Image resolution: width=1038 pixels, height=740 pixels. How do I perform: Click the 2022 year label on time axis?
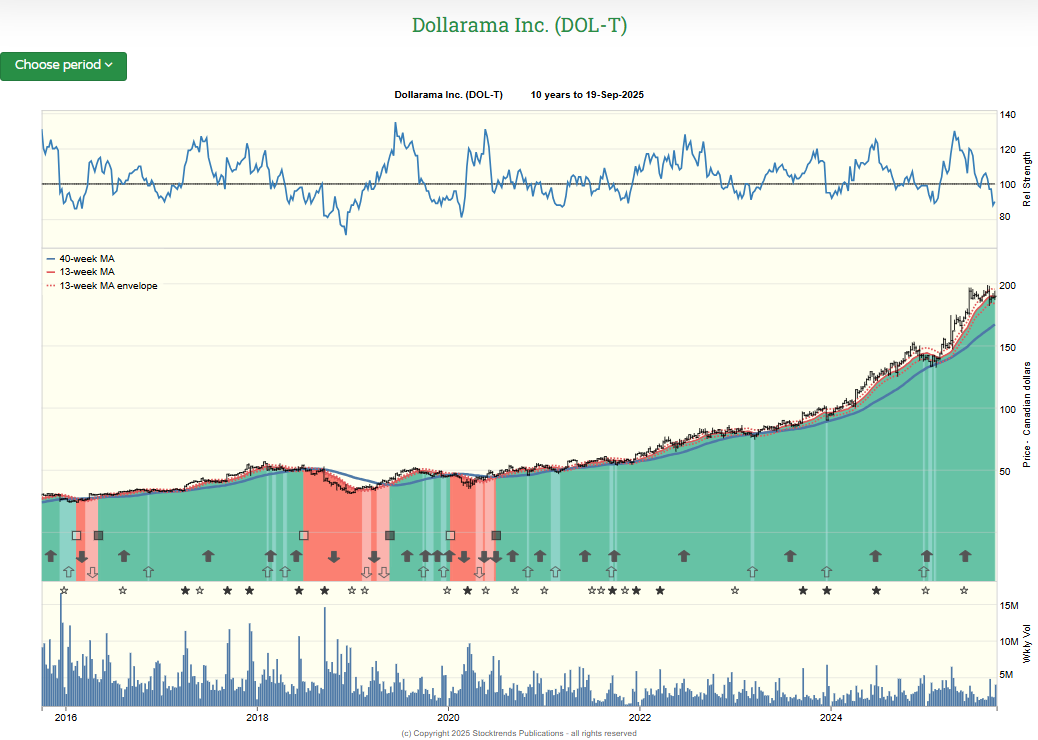click(x=639, y=717)
